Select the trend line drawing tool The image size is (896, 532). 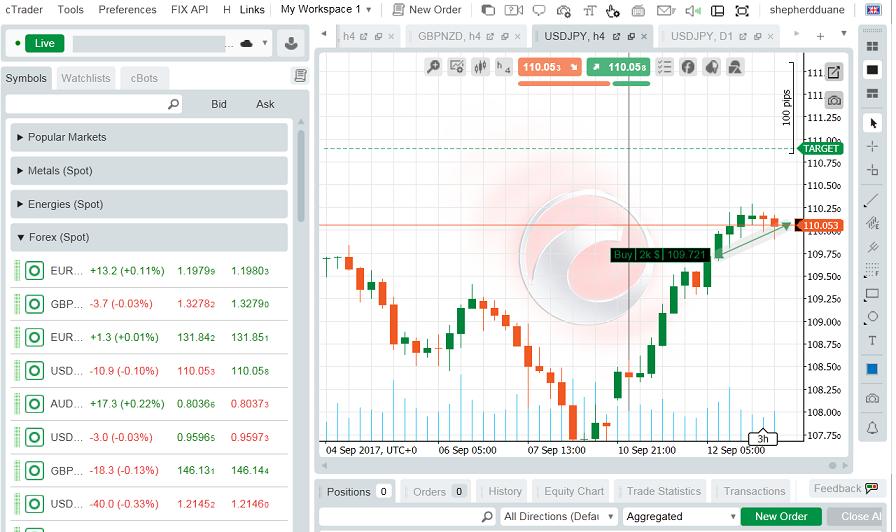873,199
